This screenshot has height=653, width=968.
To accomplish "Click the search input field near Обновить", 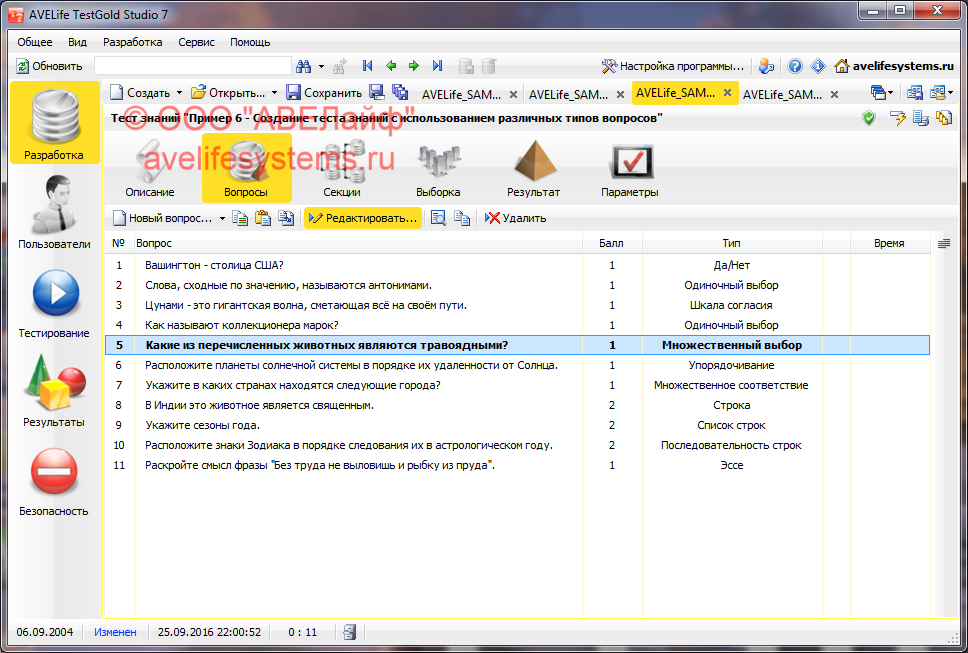I will pyautogui.click(x=192, y=66).
